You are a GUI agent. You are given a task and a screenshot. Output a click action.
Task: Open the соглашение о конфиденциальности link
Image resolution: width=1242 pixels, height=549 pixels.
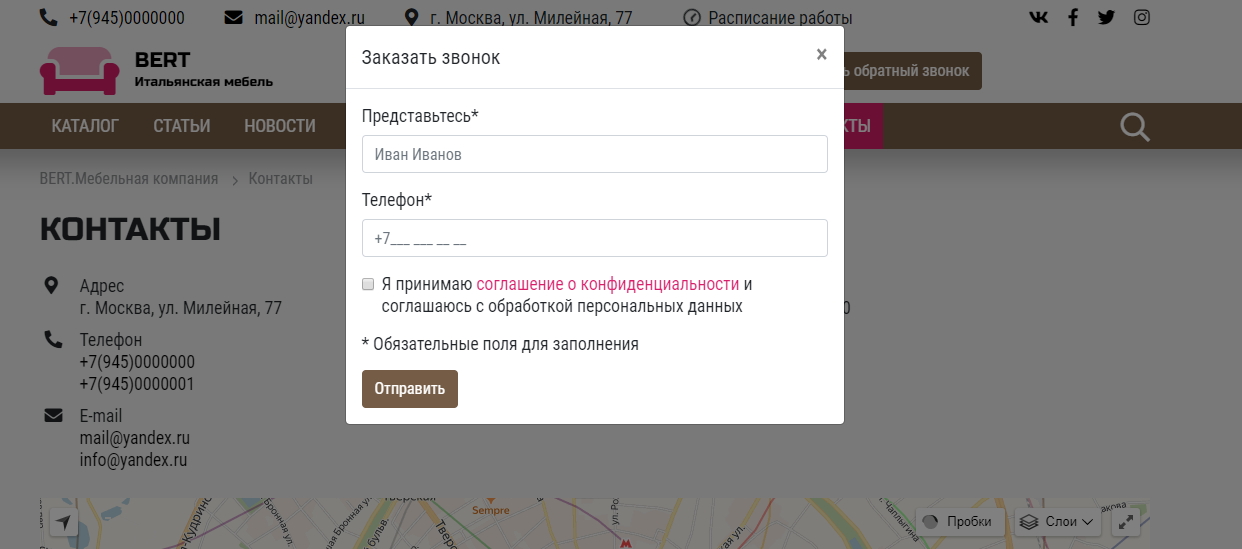608,284
